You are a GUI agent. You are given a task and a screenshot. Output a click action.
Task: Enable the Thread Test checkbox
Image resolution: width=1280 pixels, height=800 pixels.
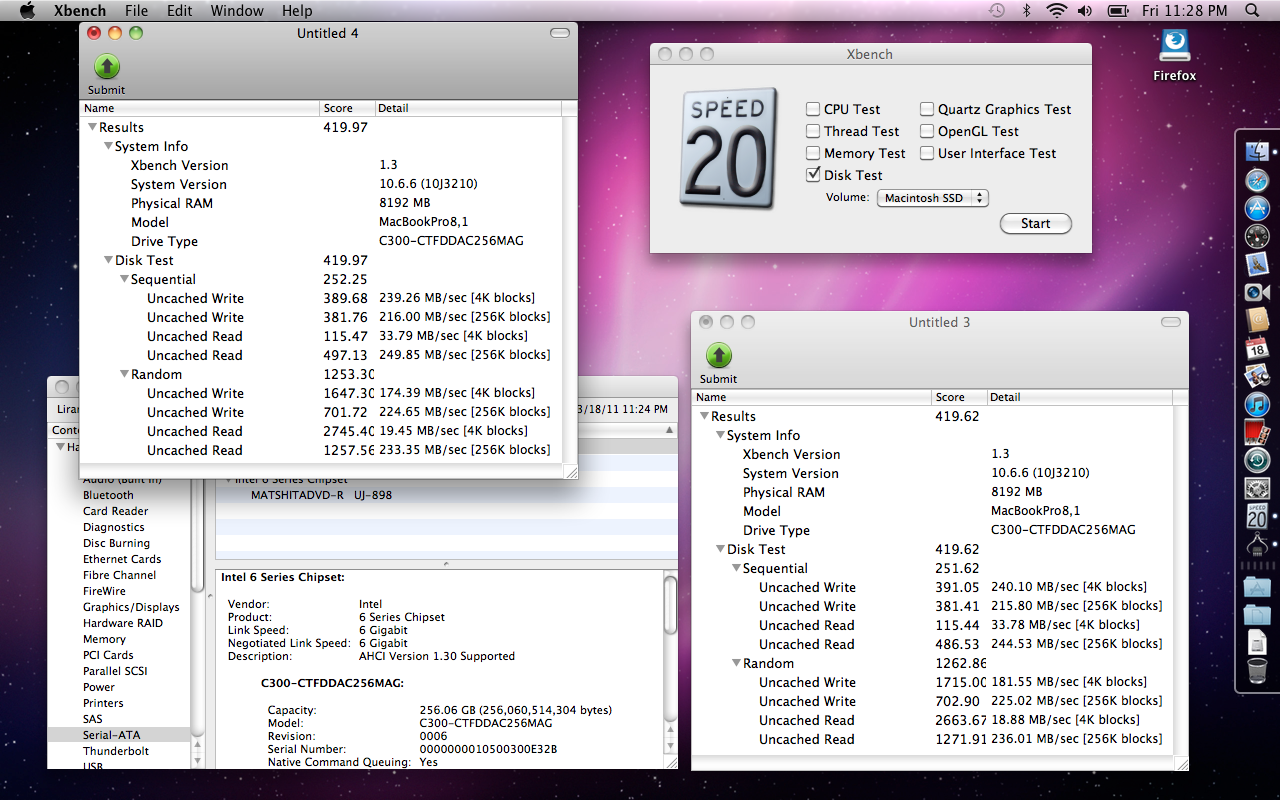813,131
